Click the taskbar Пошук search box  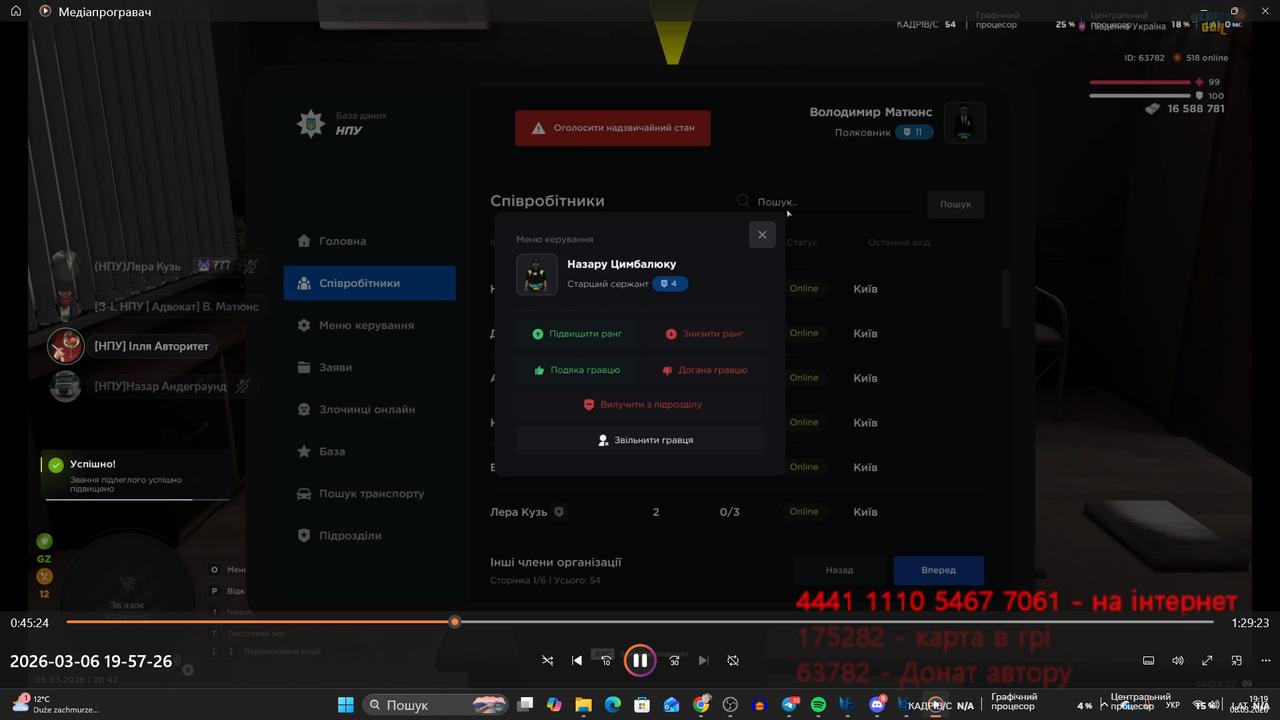(437, 705)
